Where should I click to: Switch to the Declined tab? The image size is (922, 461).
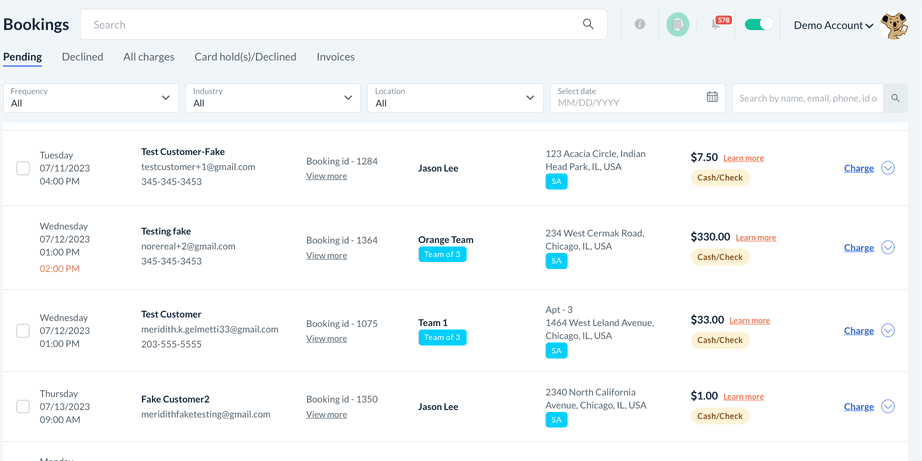(x=82, y=57)
